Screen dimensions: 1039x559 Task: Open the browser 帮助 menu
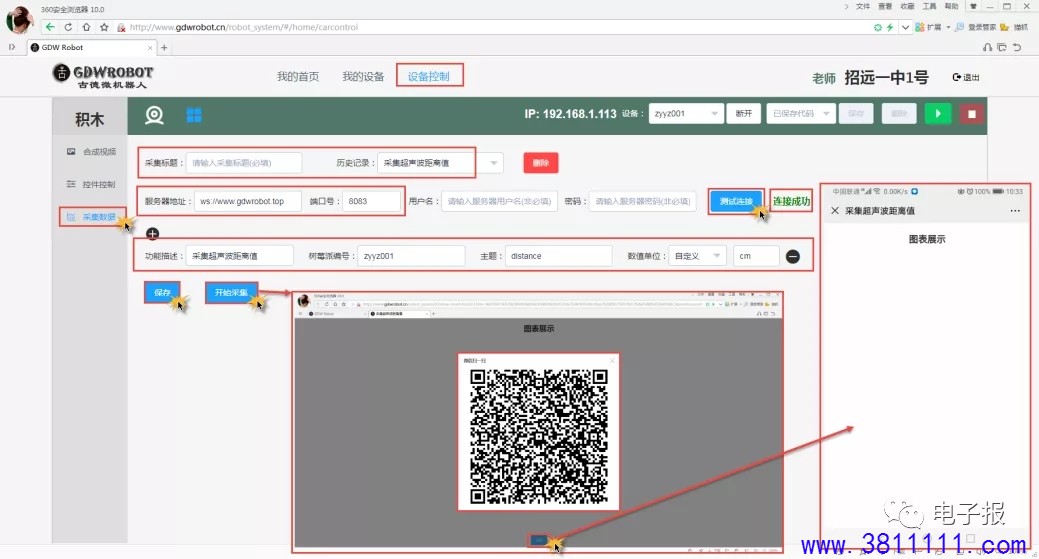pos(951,6)
